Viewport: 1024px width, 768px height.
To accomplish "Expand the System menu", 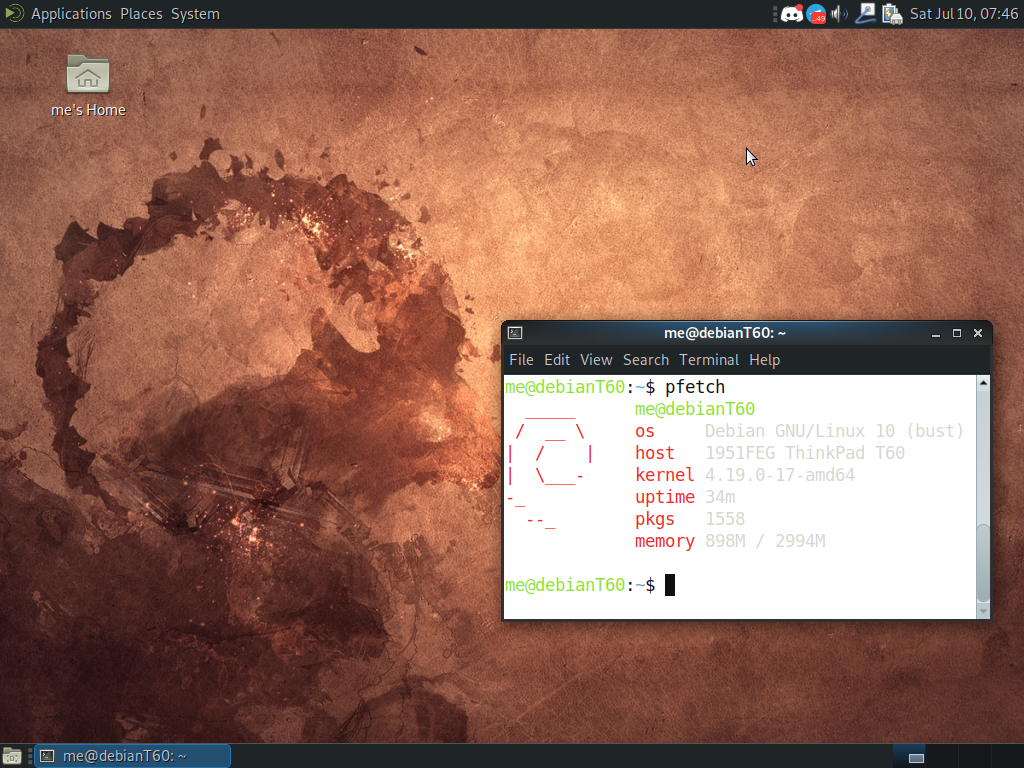I will click(195, 14).
